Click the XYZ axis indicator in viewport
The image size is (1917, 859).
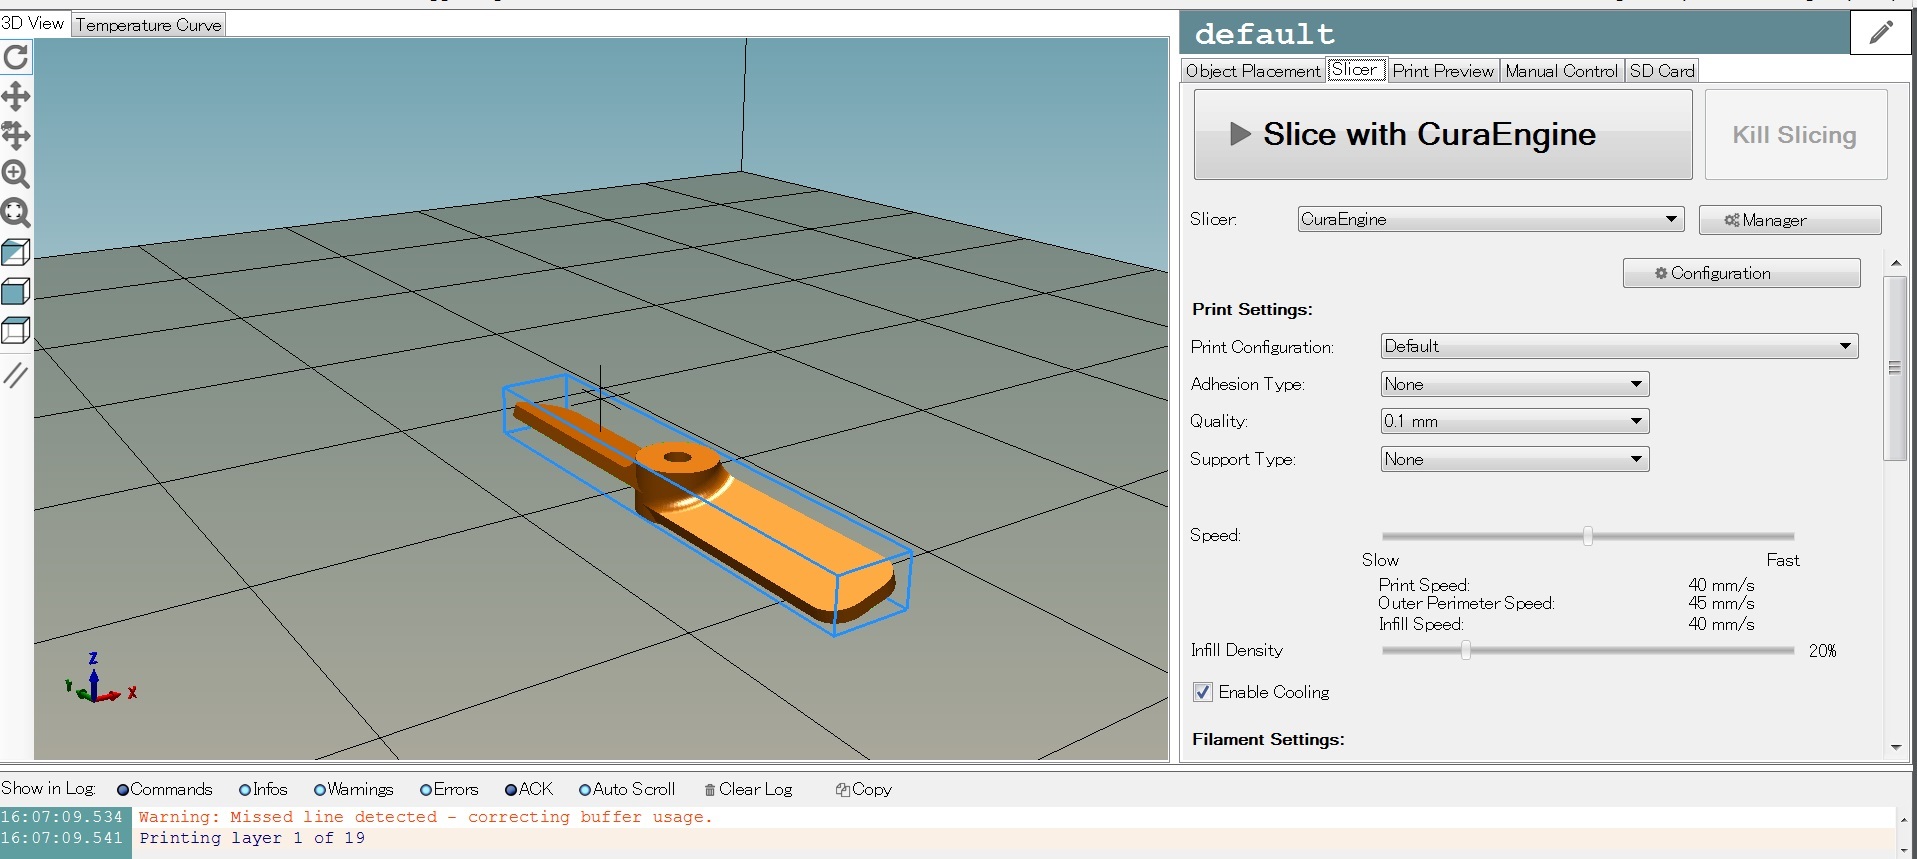click(x=100, y=679)
